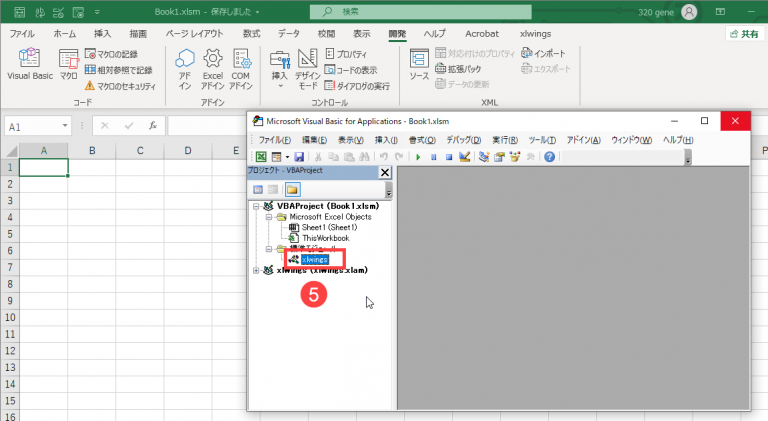
Task: Open the マクロ (Macros) dialog icon
Action: 69,64
